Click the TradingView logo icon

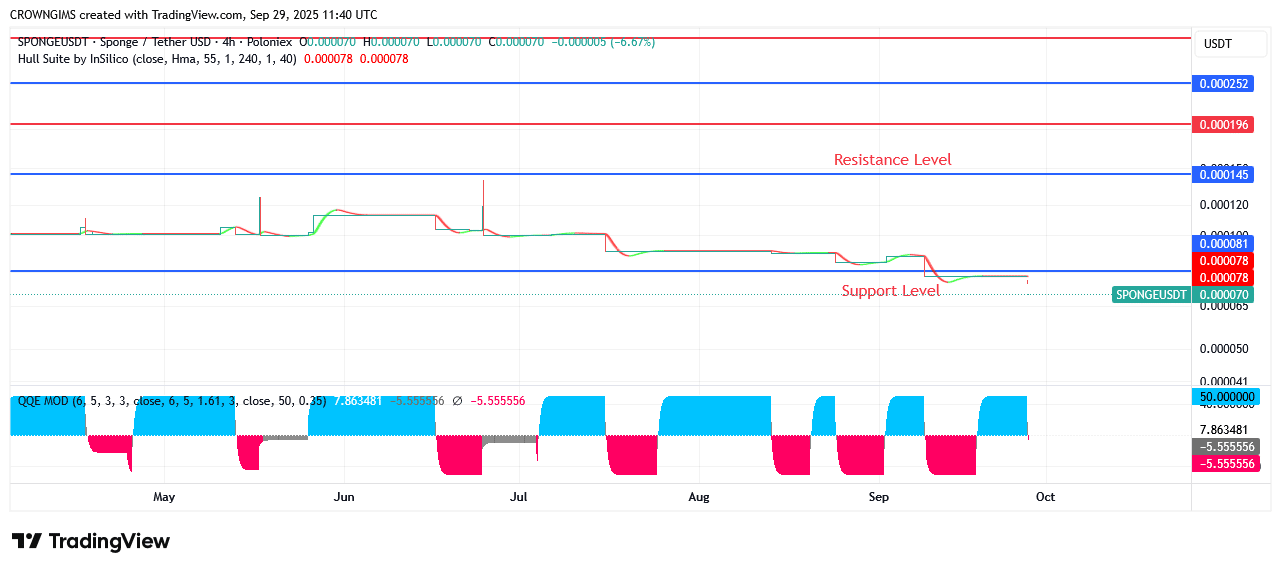coord(27,541)
